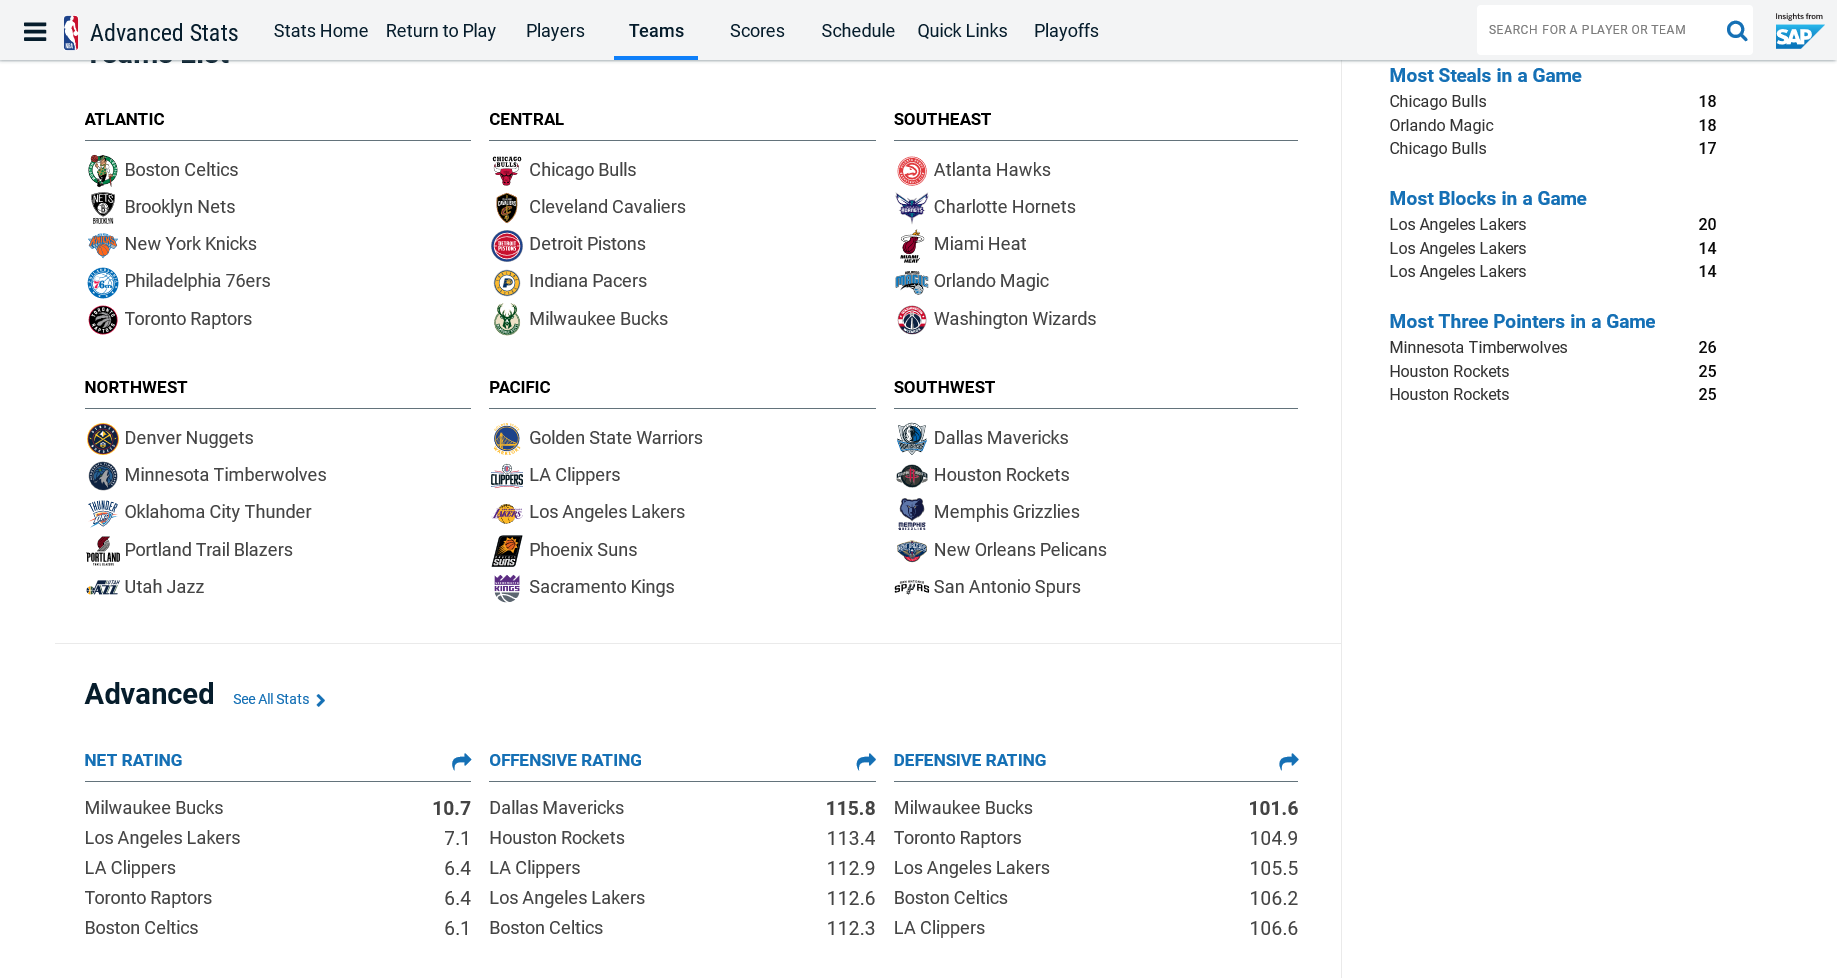
Task: Go to Stats Home
Action: (x=321, y=31)
